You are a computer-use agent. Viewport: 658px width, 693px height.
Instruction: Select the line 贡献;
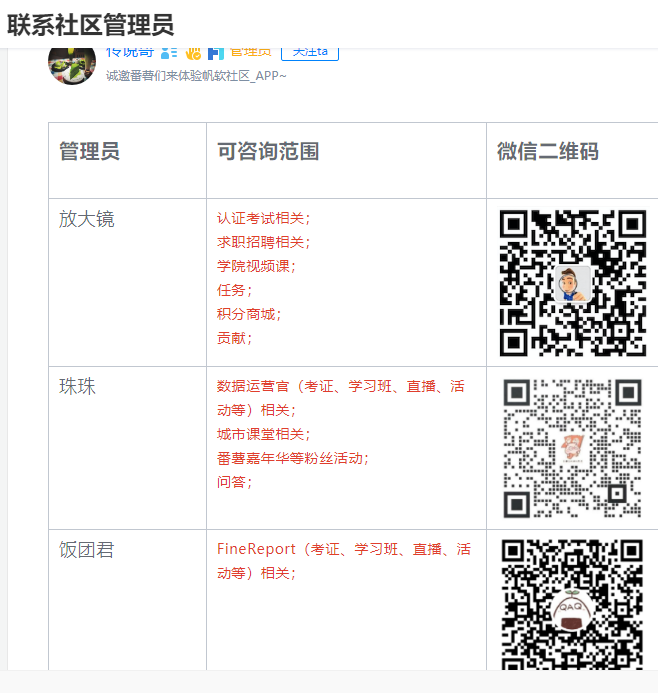[235, 338]
